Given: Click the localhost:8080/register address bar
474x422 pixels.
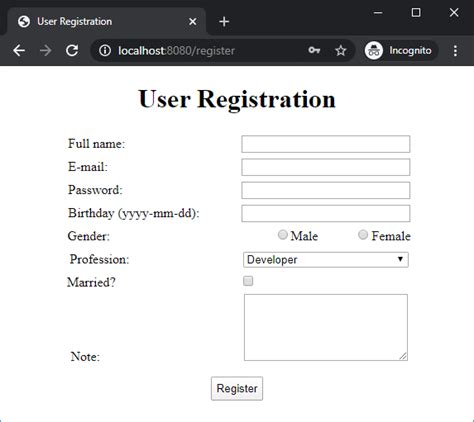Looking at the screenshot, I should [x=200, y=51].
